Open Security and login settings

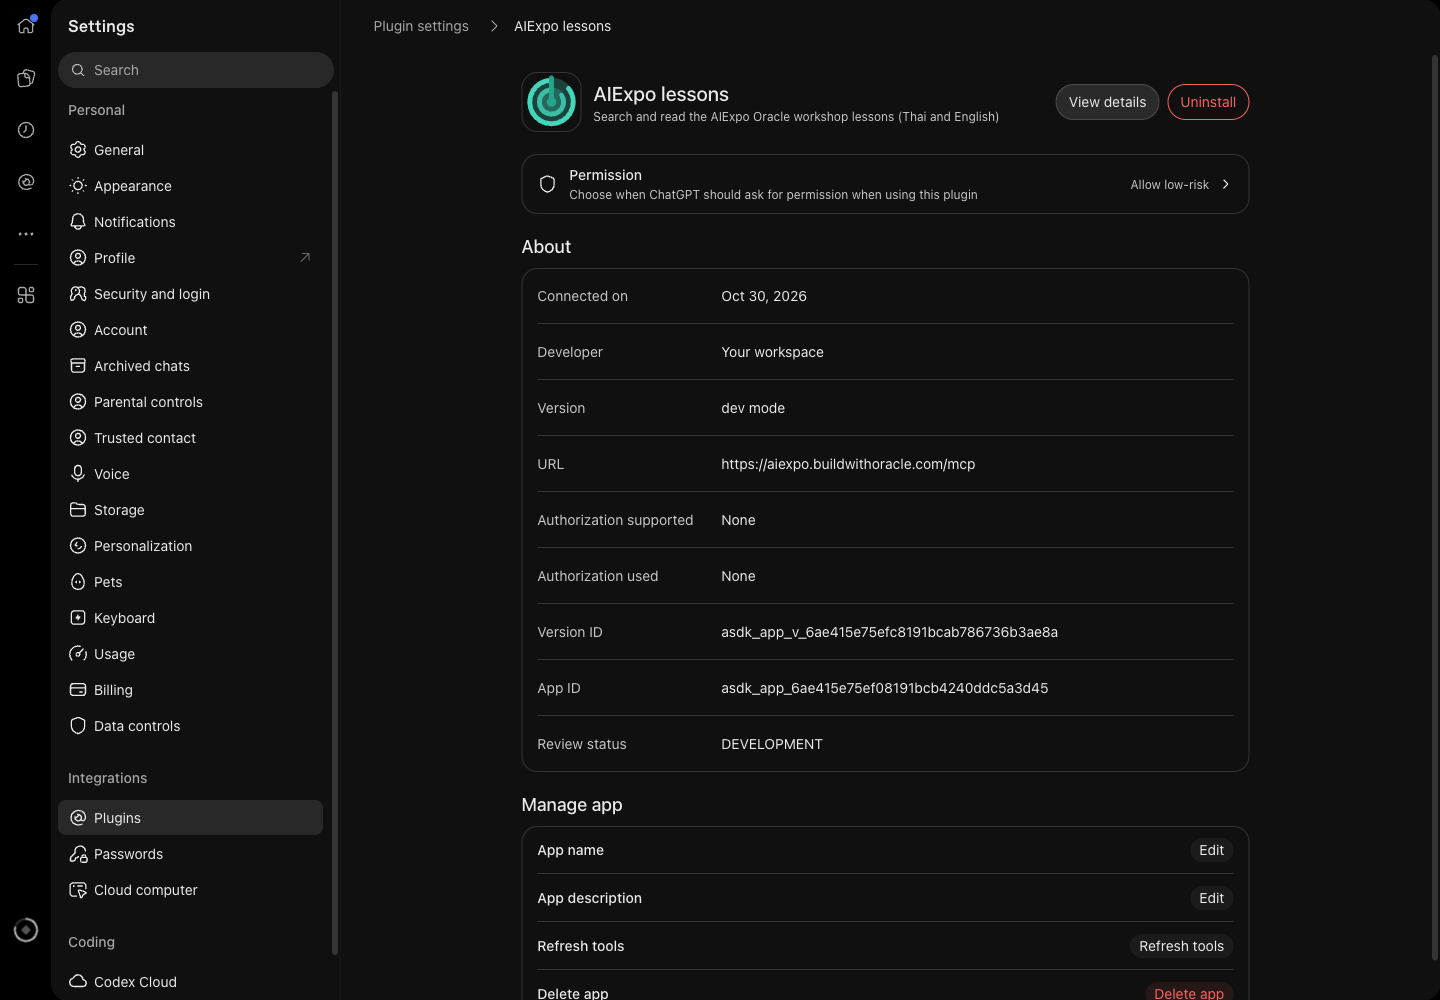(190, 294)
